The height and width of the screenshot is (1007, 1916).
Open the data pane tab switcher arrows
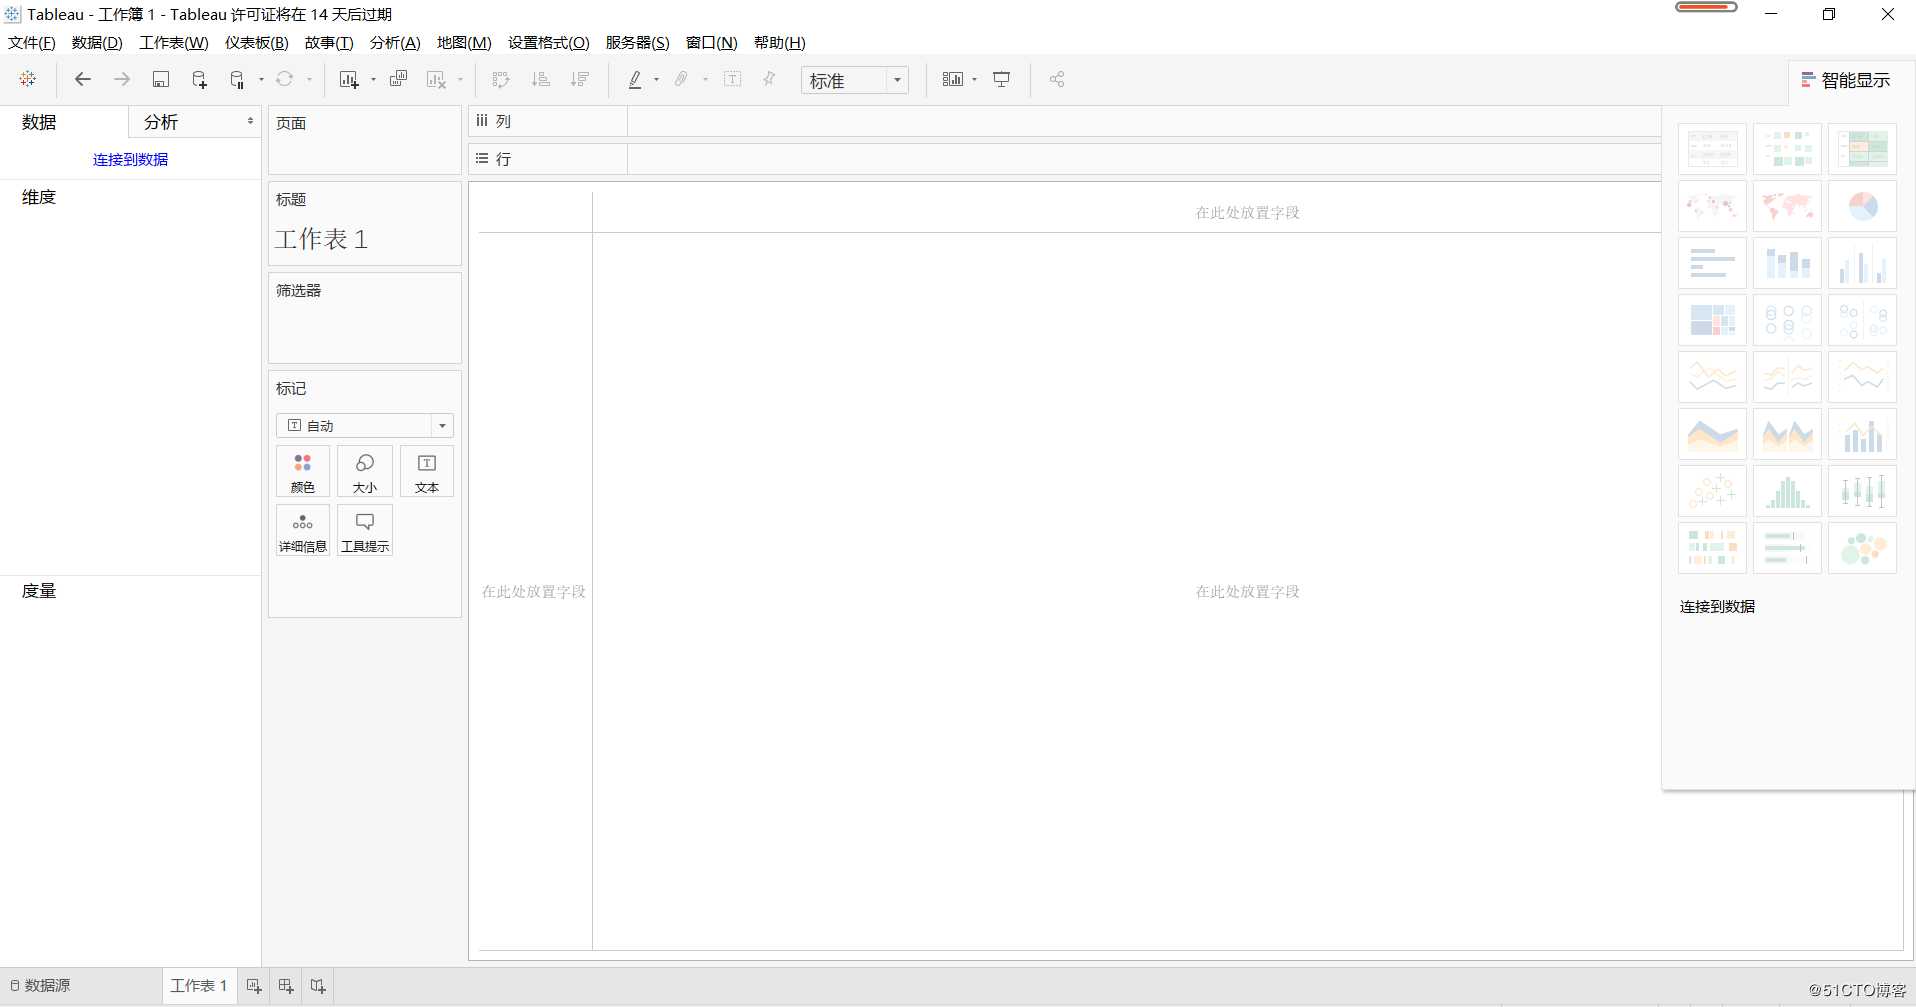(250, 121)
